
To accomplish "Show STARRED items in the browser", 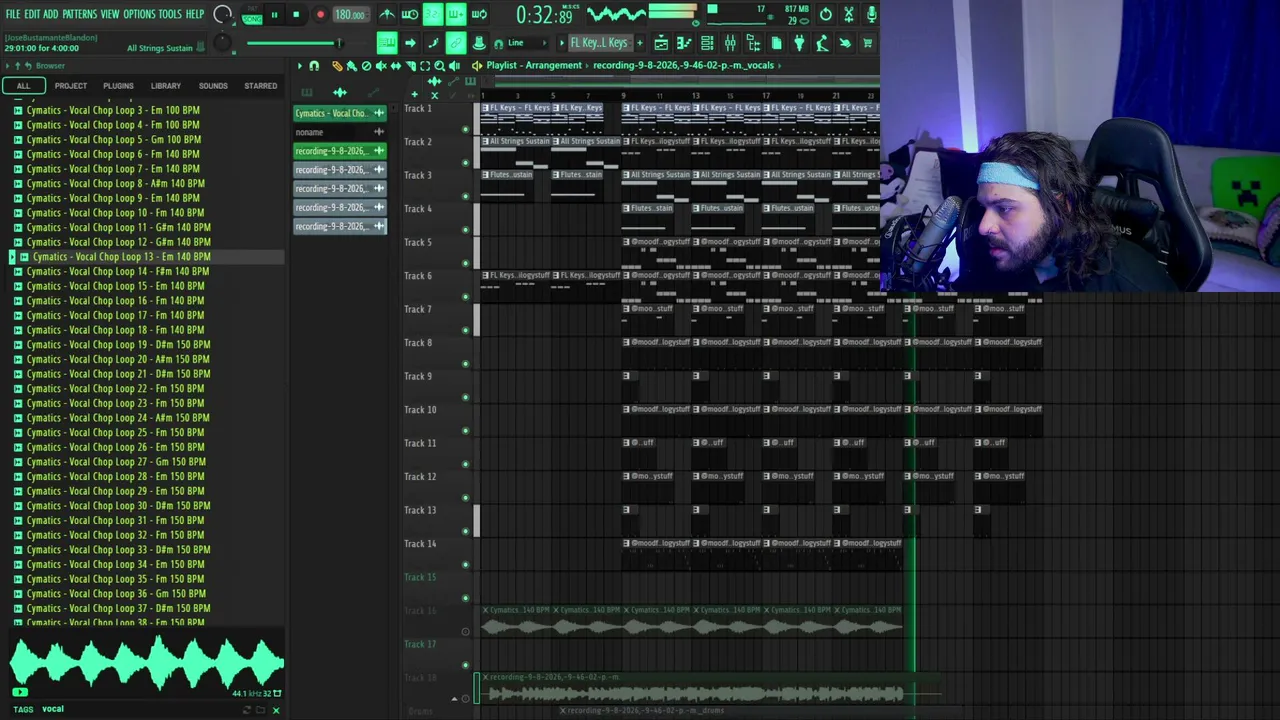I will [x=261, y=86].
